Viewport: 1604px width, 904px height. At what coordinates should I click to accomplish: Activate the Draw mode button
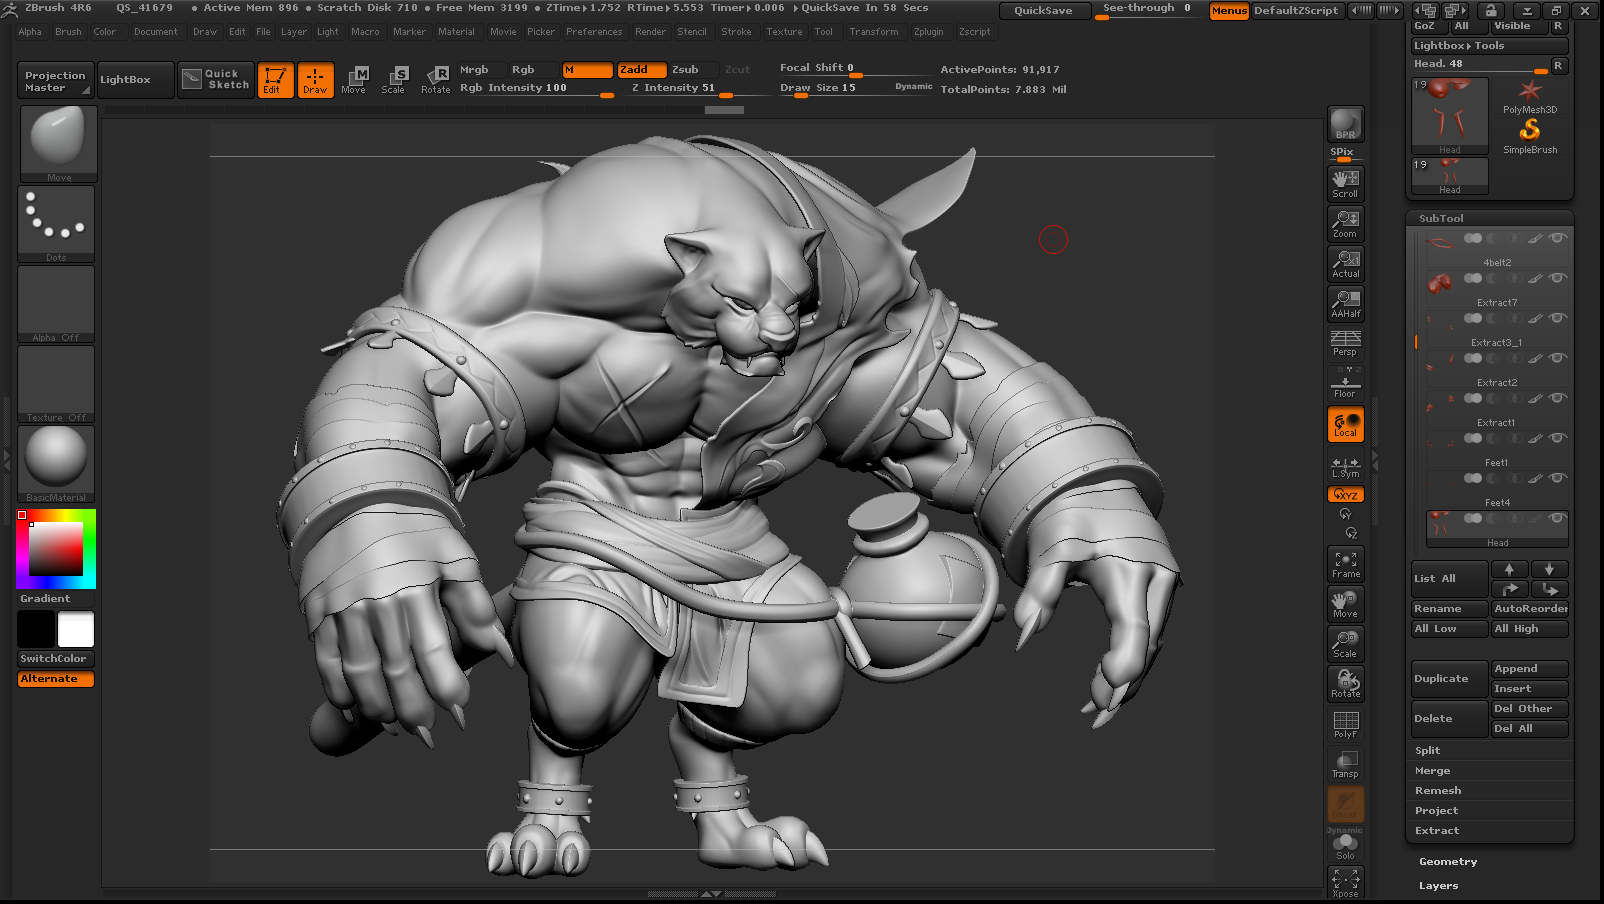(x=315, y=80)
